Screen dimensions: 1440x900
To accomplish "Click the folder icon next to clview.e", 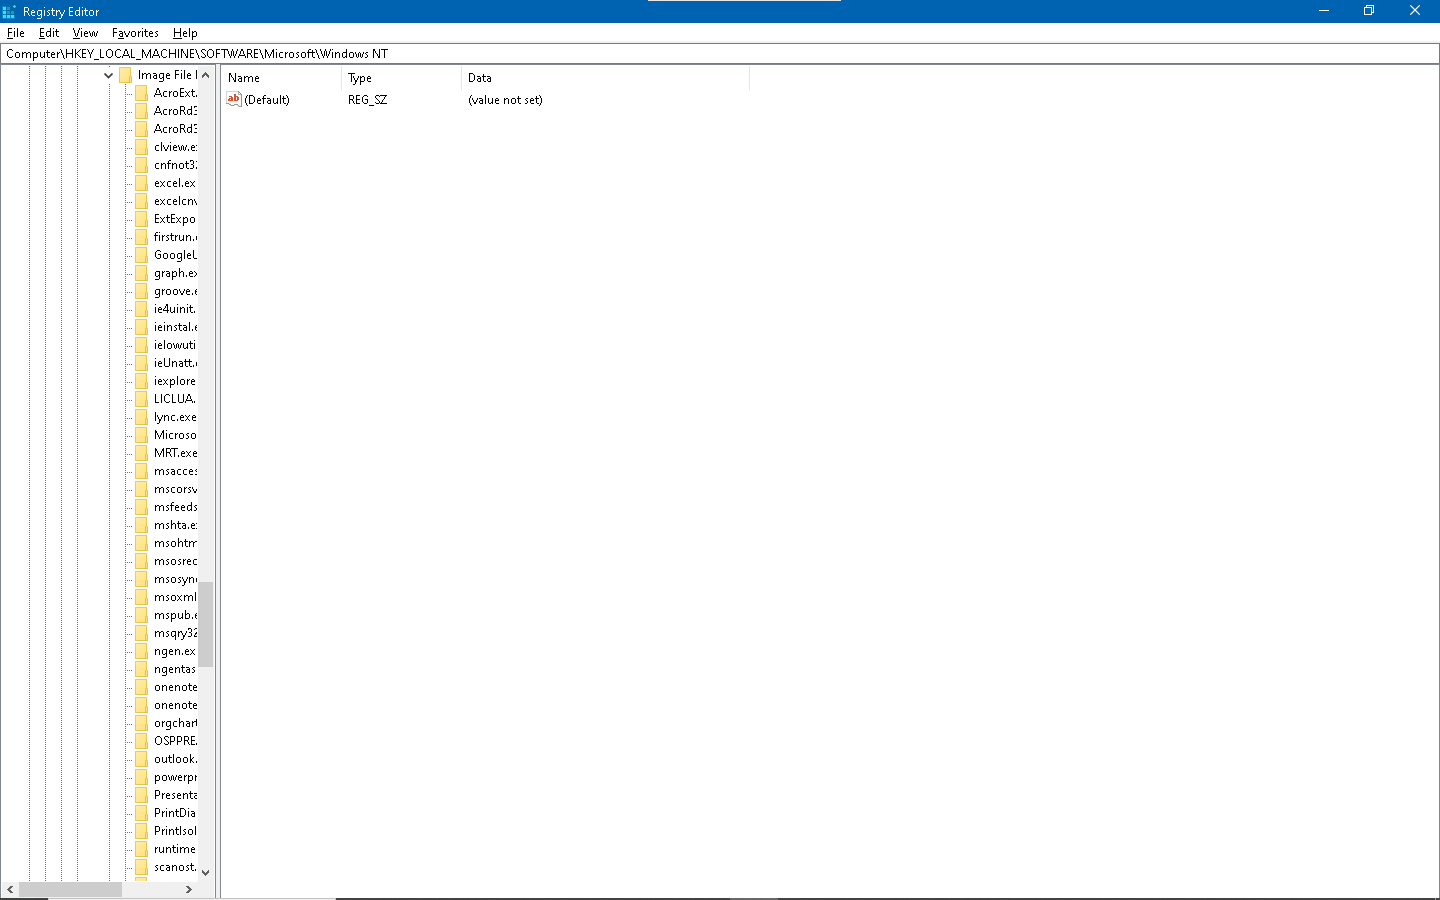I will 141,147.
